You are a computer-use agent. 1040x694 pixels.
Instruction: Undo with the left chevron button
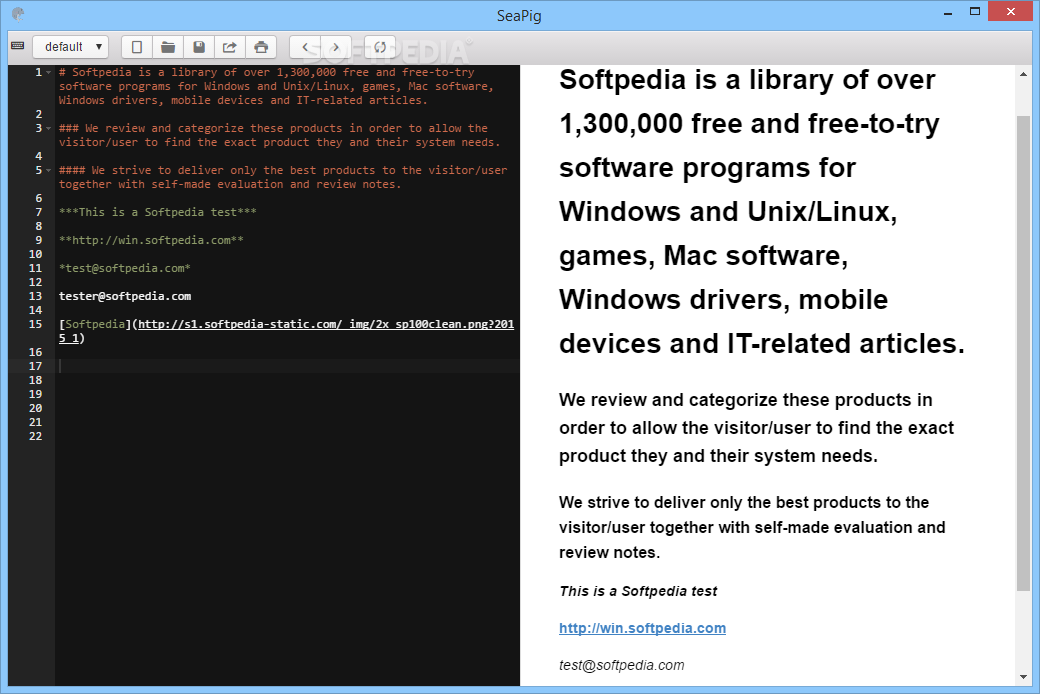point(305,47)
